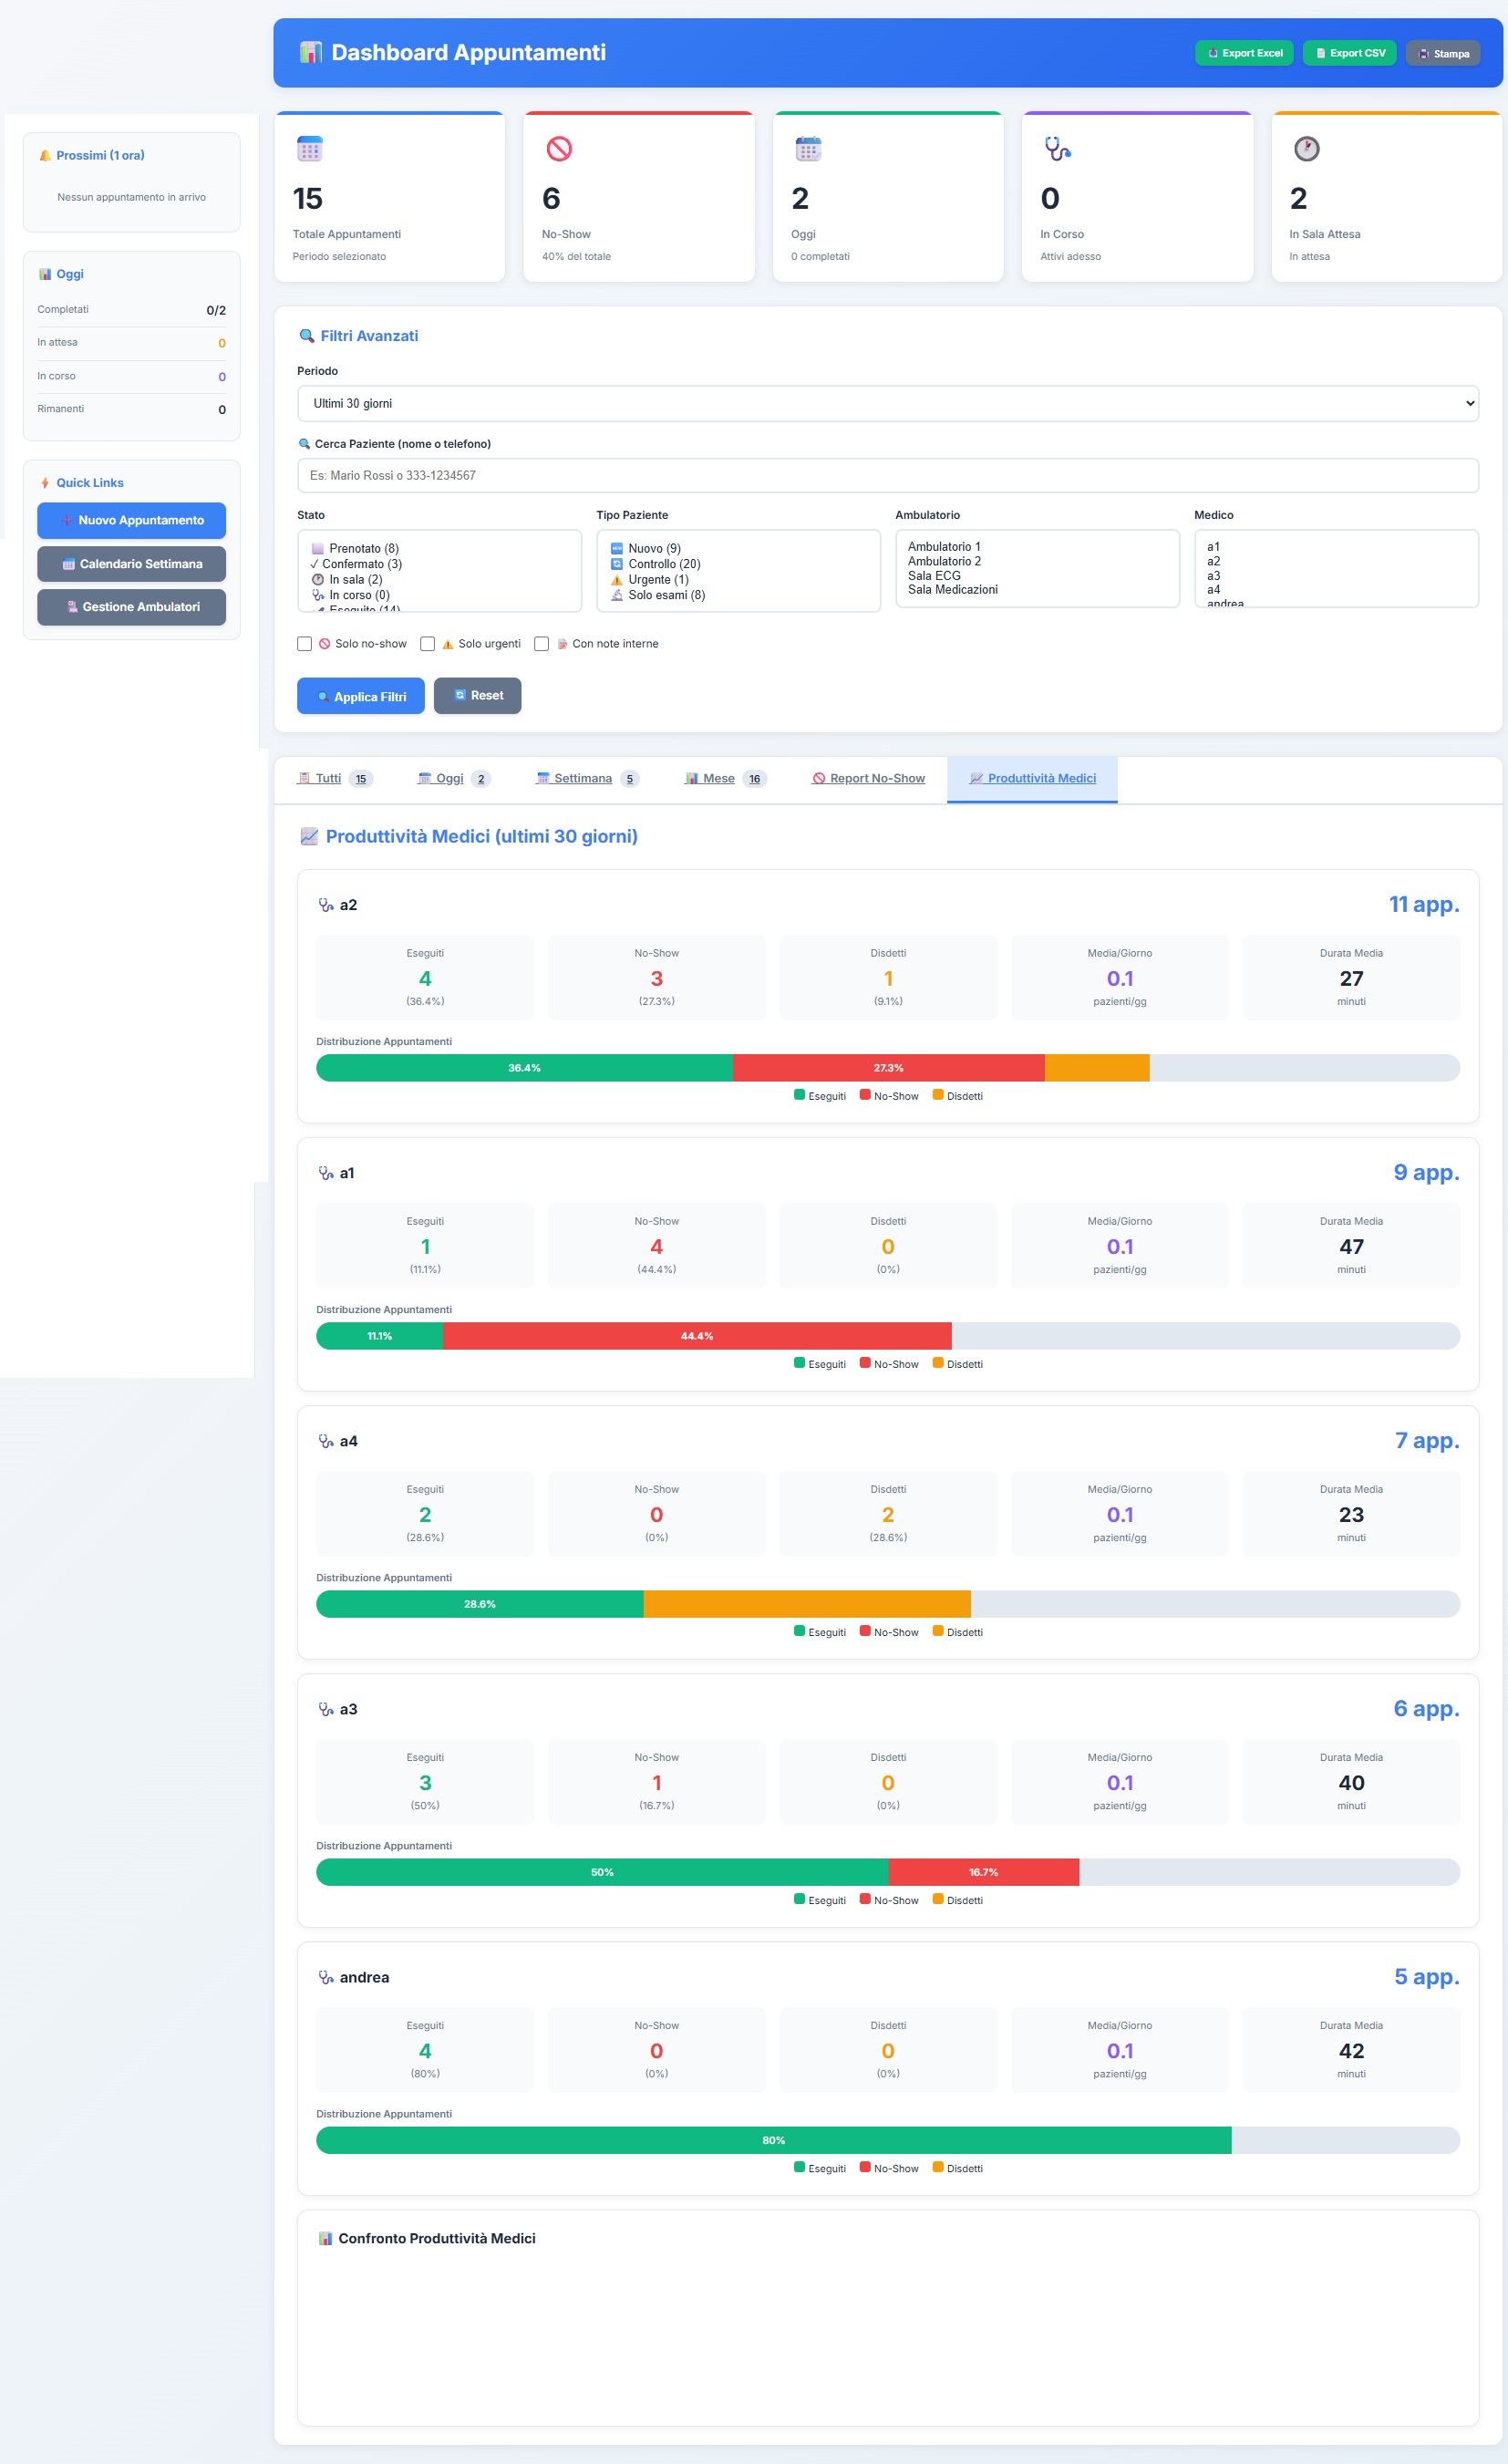Switch to the Report No-Show tab

point(868,779)
